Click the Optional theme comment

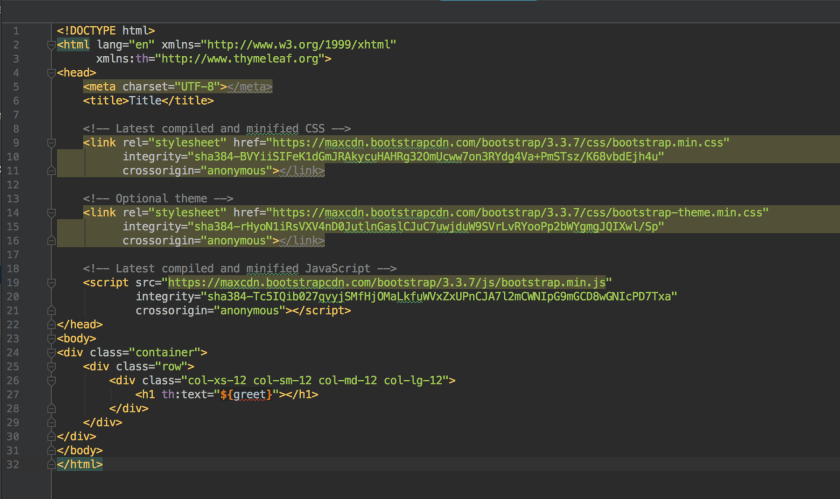[160, 199]
